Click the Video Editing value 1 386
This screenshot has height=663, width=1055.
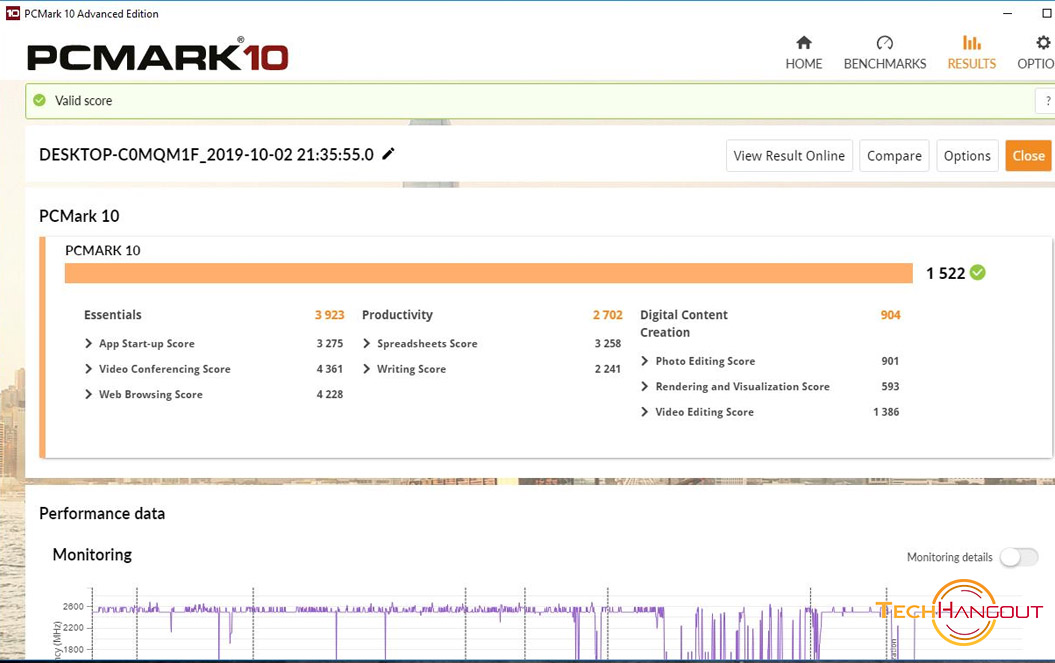click(x=886, y=412)
